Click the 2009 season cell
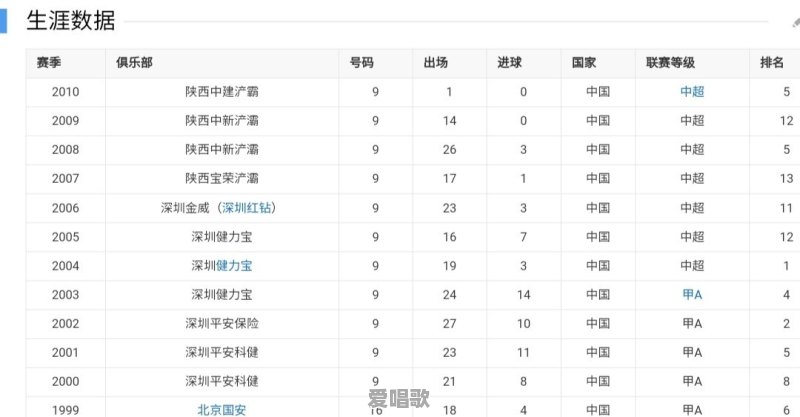The width and height of the screenshot is (800, 417). pos(65,121)
